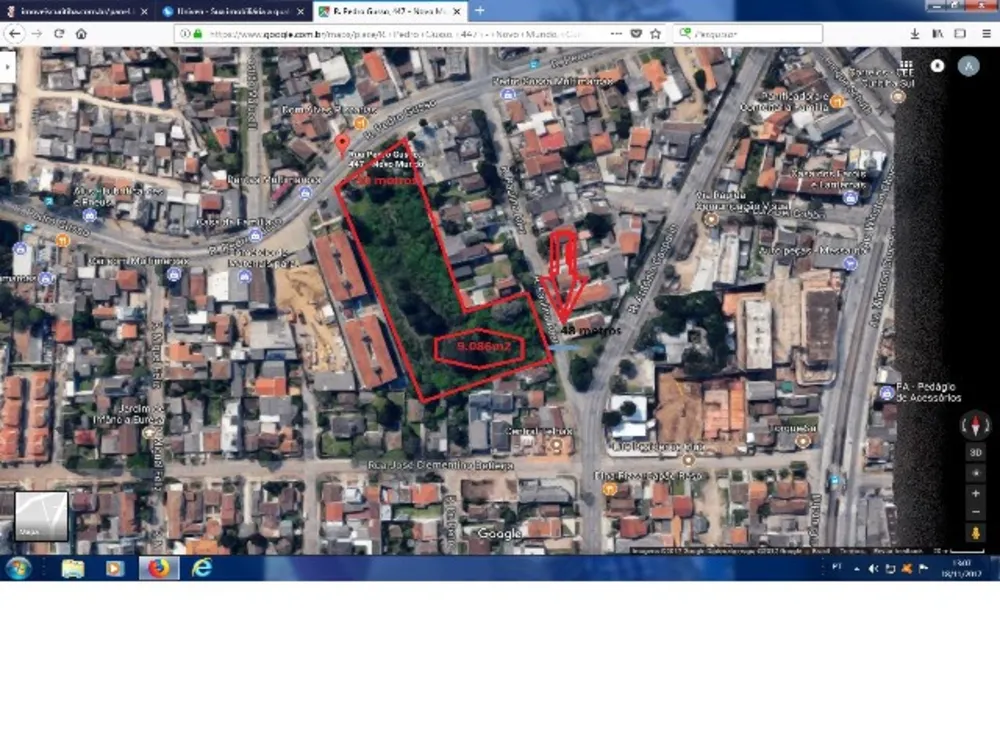Click the Pesquisar search field
This screenshot has height=750, width=1000.
[x=748, y=34]
